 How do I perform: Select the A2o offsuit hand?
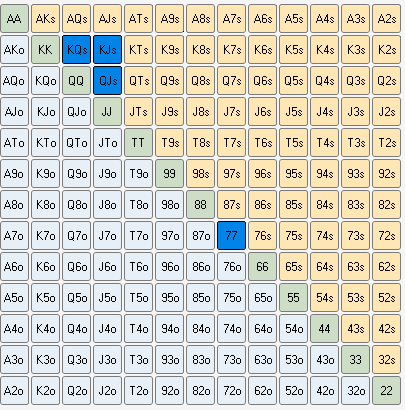tap(14, 390)
